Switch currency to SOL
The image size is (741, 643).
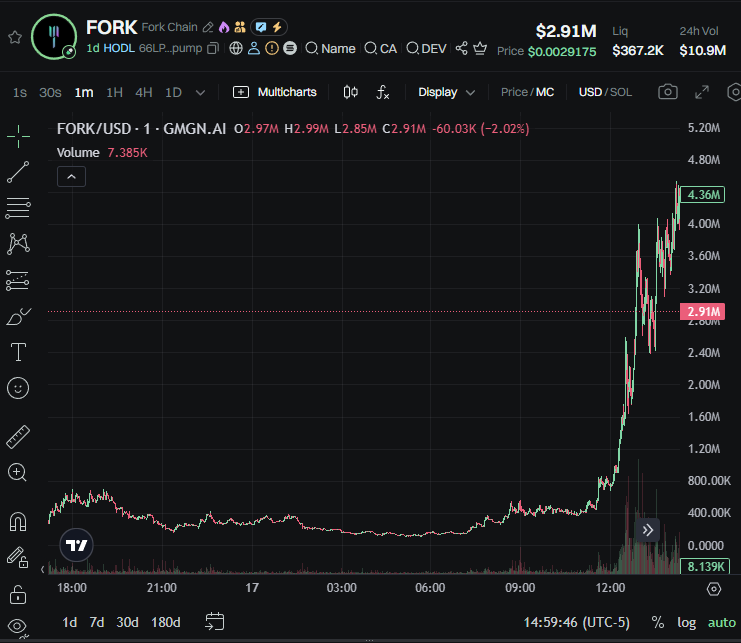[x=621, y=92]
